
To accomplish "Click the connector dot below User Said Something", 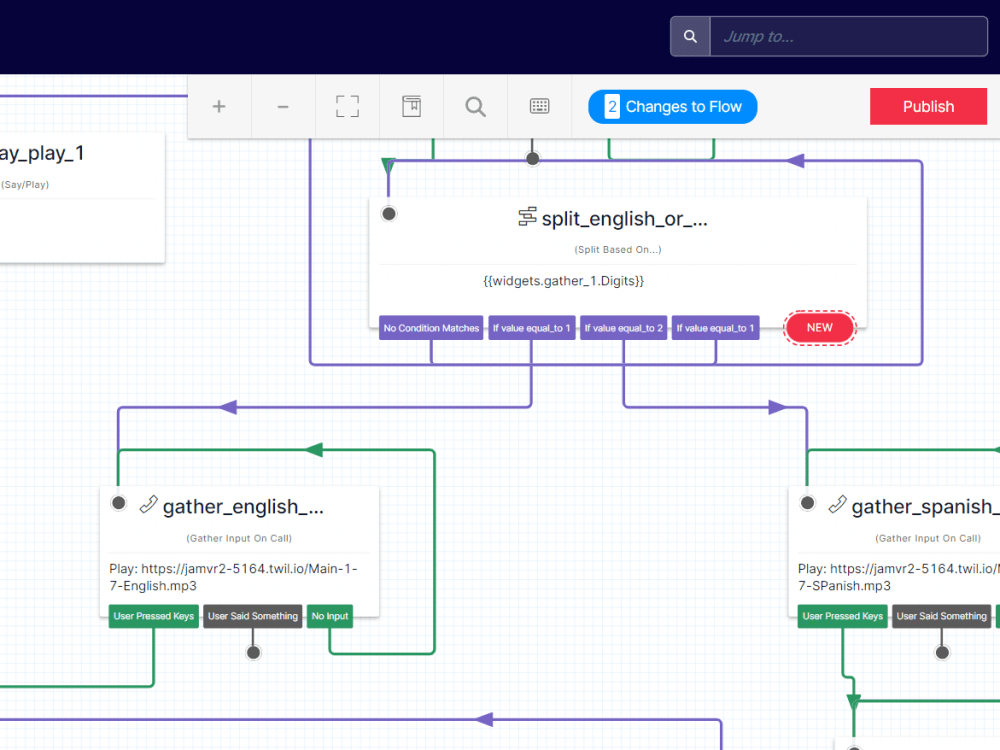I will pos(253,651).
